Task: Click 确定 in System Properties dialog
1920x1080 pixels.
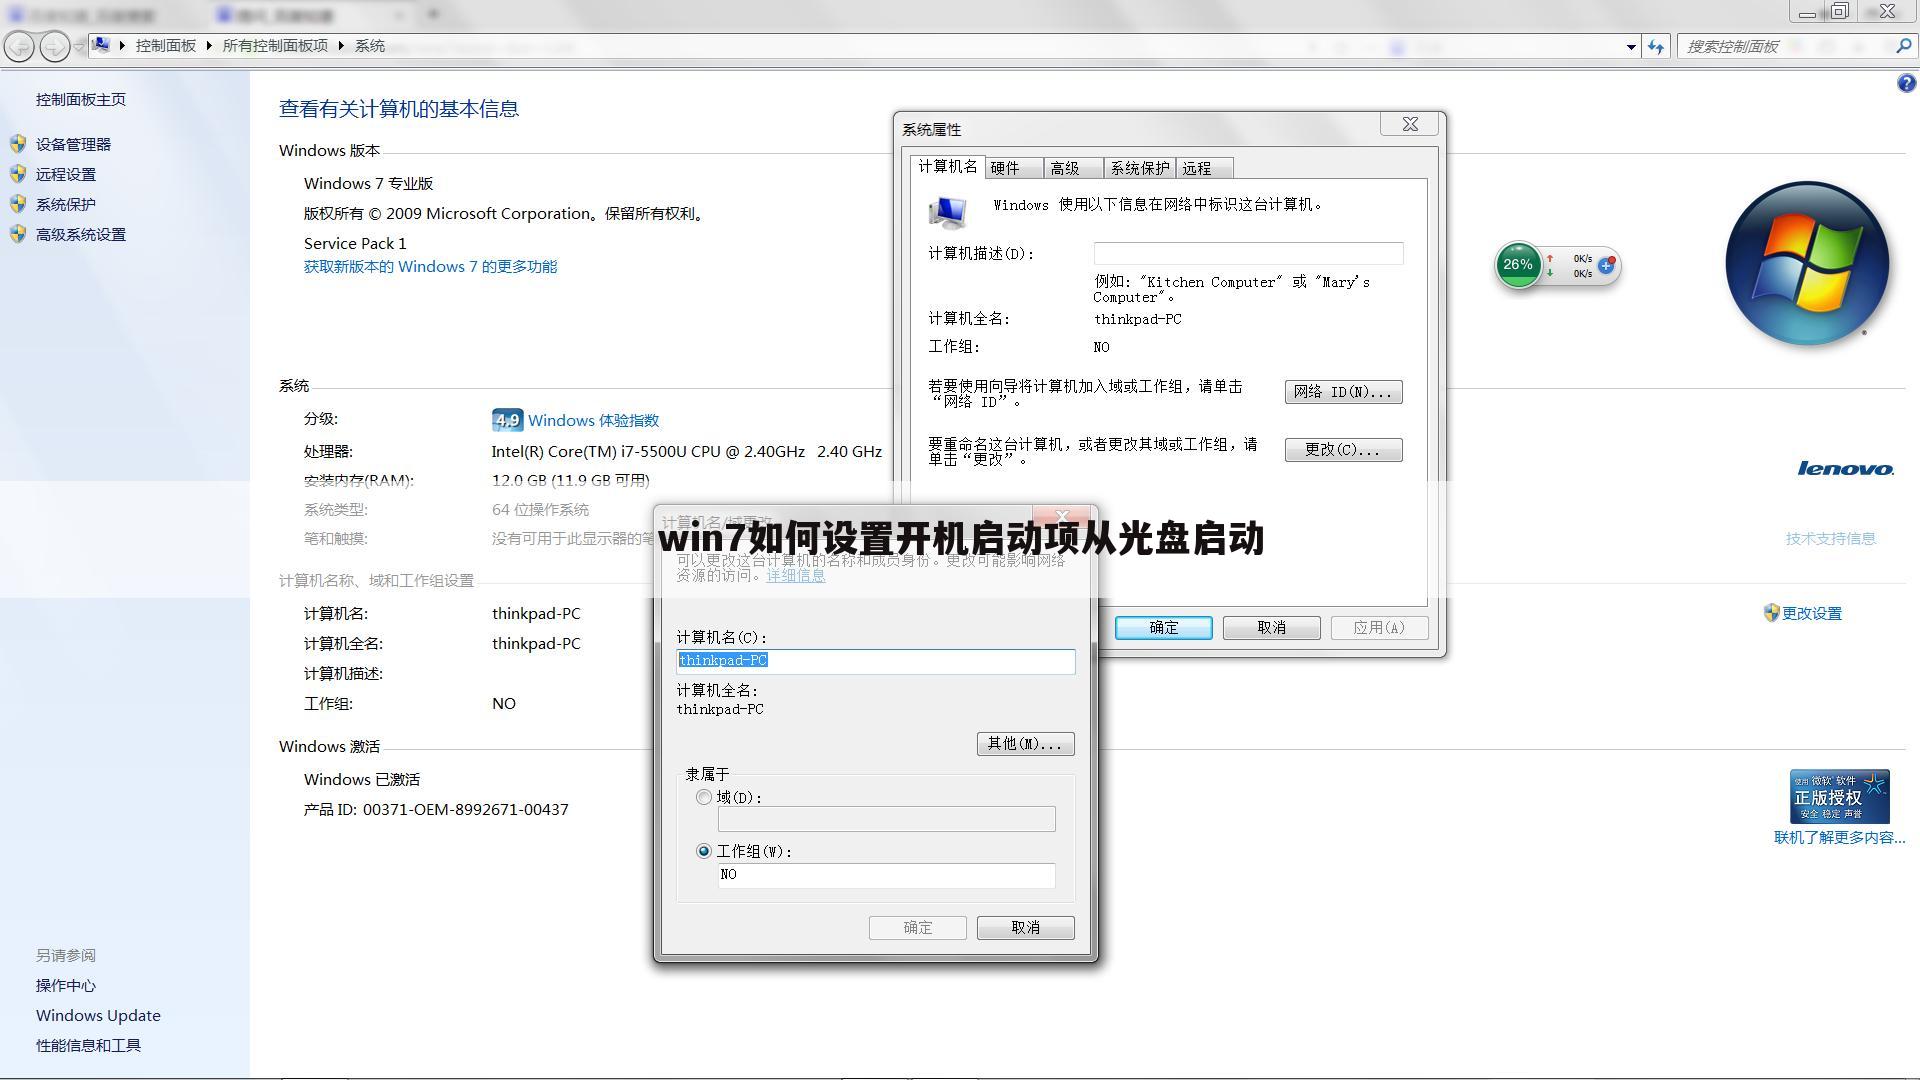Action: click(1164, 627)
